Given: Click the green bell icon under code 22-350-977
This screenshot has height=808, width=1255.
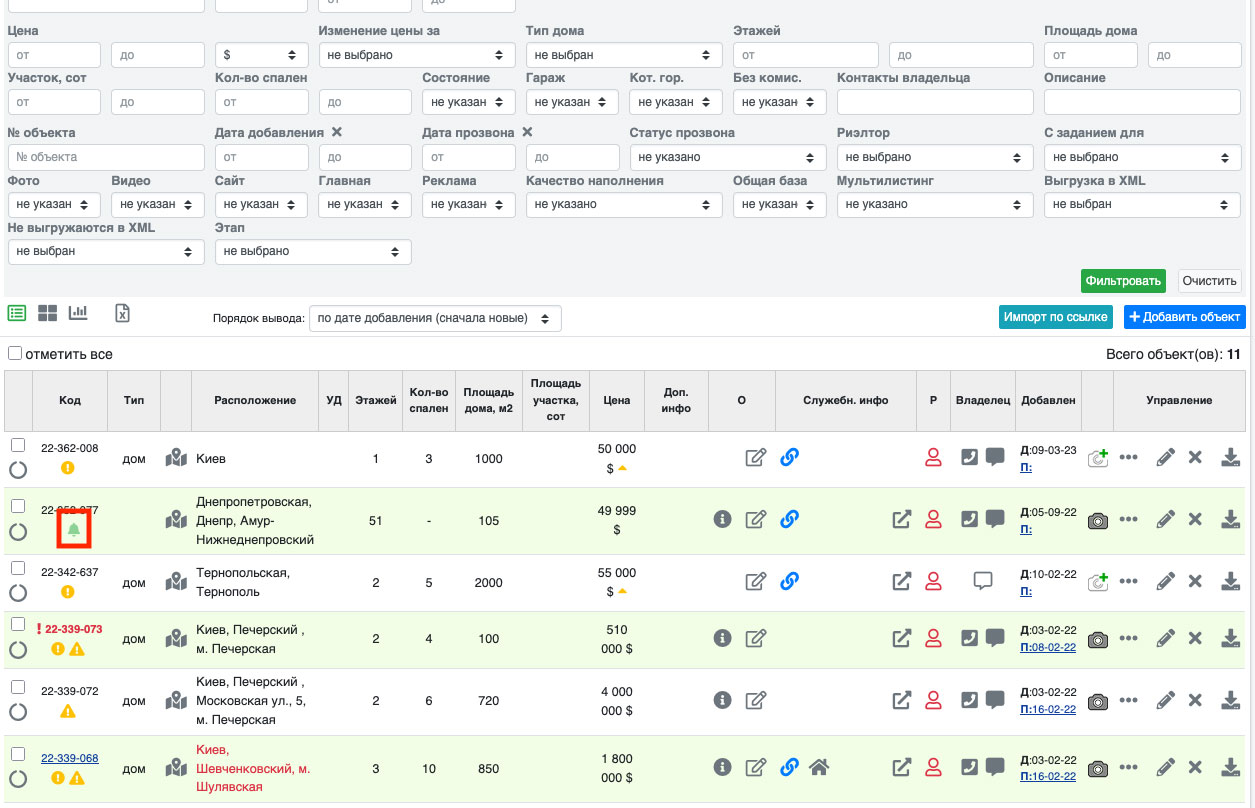Looking at the screenshot, I should point(73,531).
